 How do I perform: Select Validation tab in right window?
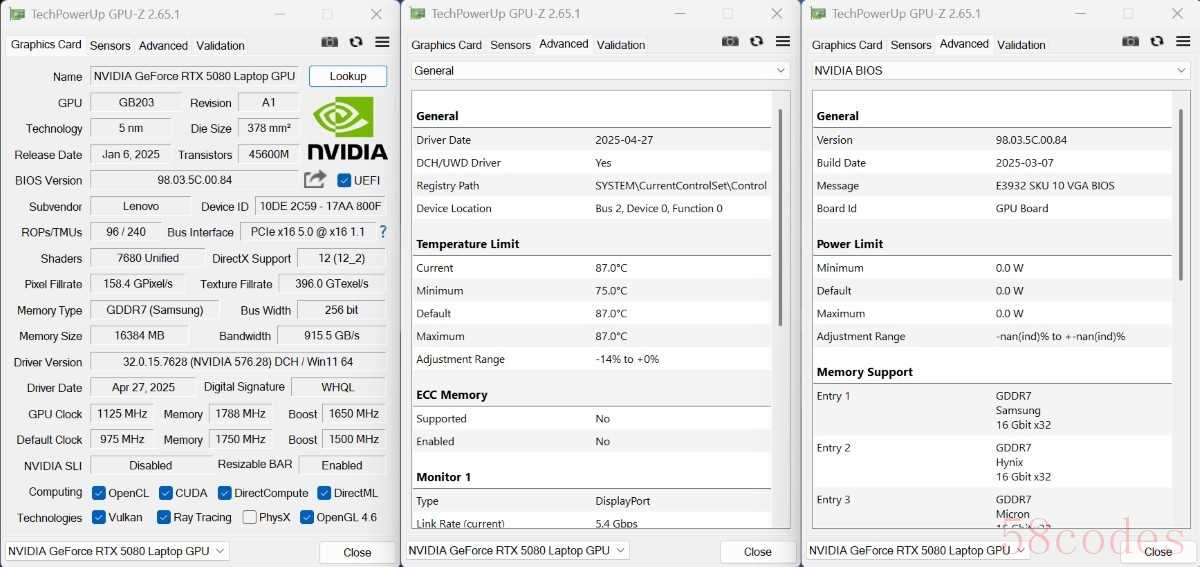point(1021,45)
